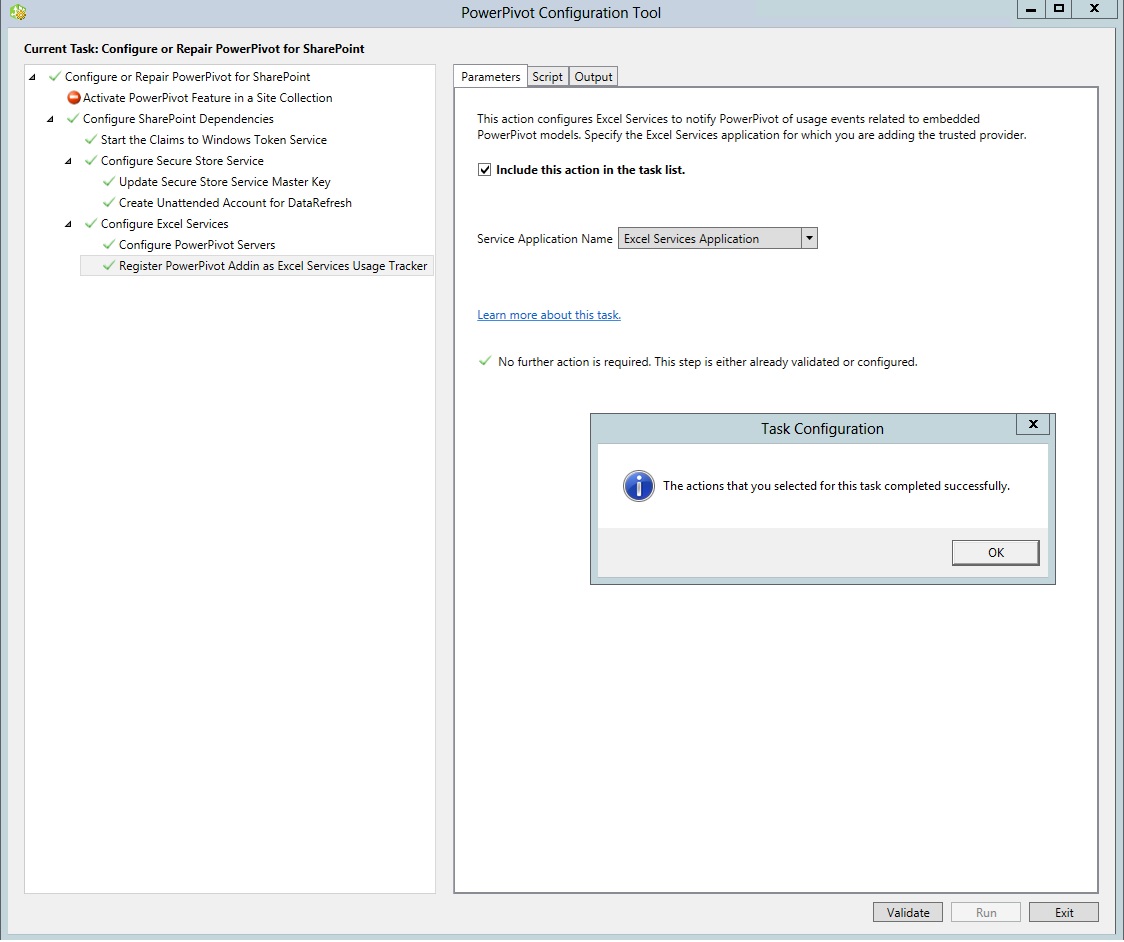Switch to the Output tab
This screenshot has width=1124, height=942.
coord(593,75)
